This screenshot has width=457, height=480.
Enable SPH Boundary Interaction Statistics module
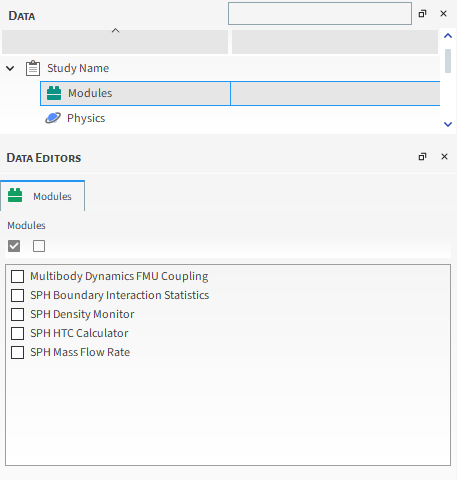pyautogui.click(x=17, y=295)
